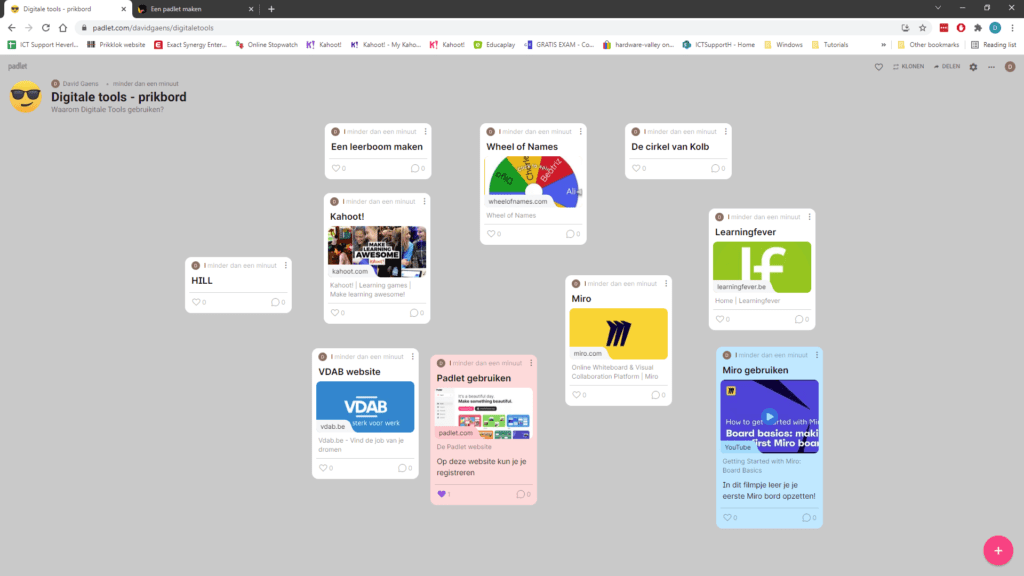Like the HILL post
The width and height of the screenshot is (1024, 576).
tap(196, 302)
